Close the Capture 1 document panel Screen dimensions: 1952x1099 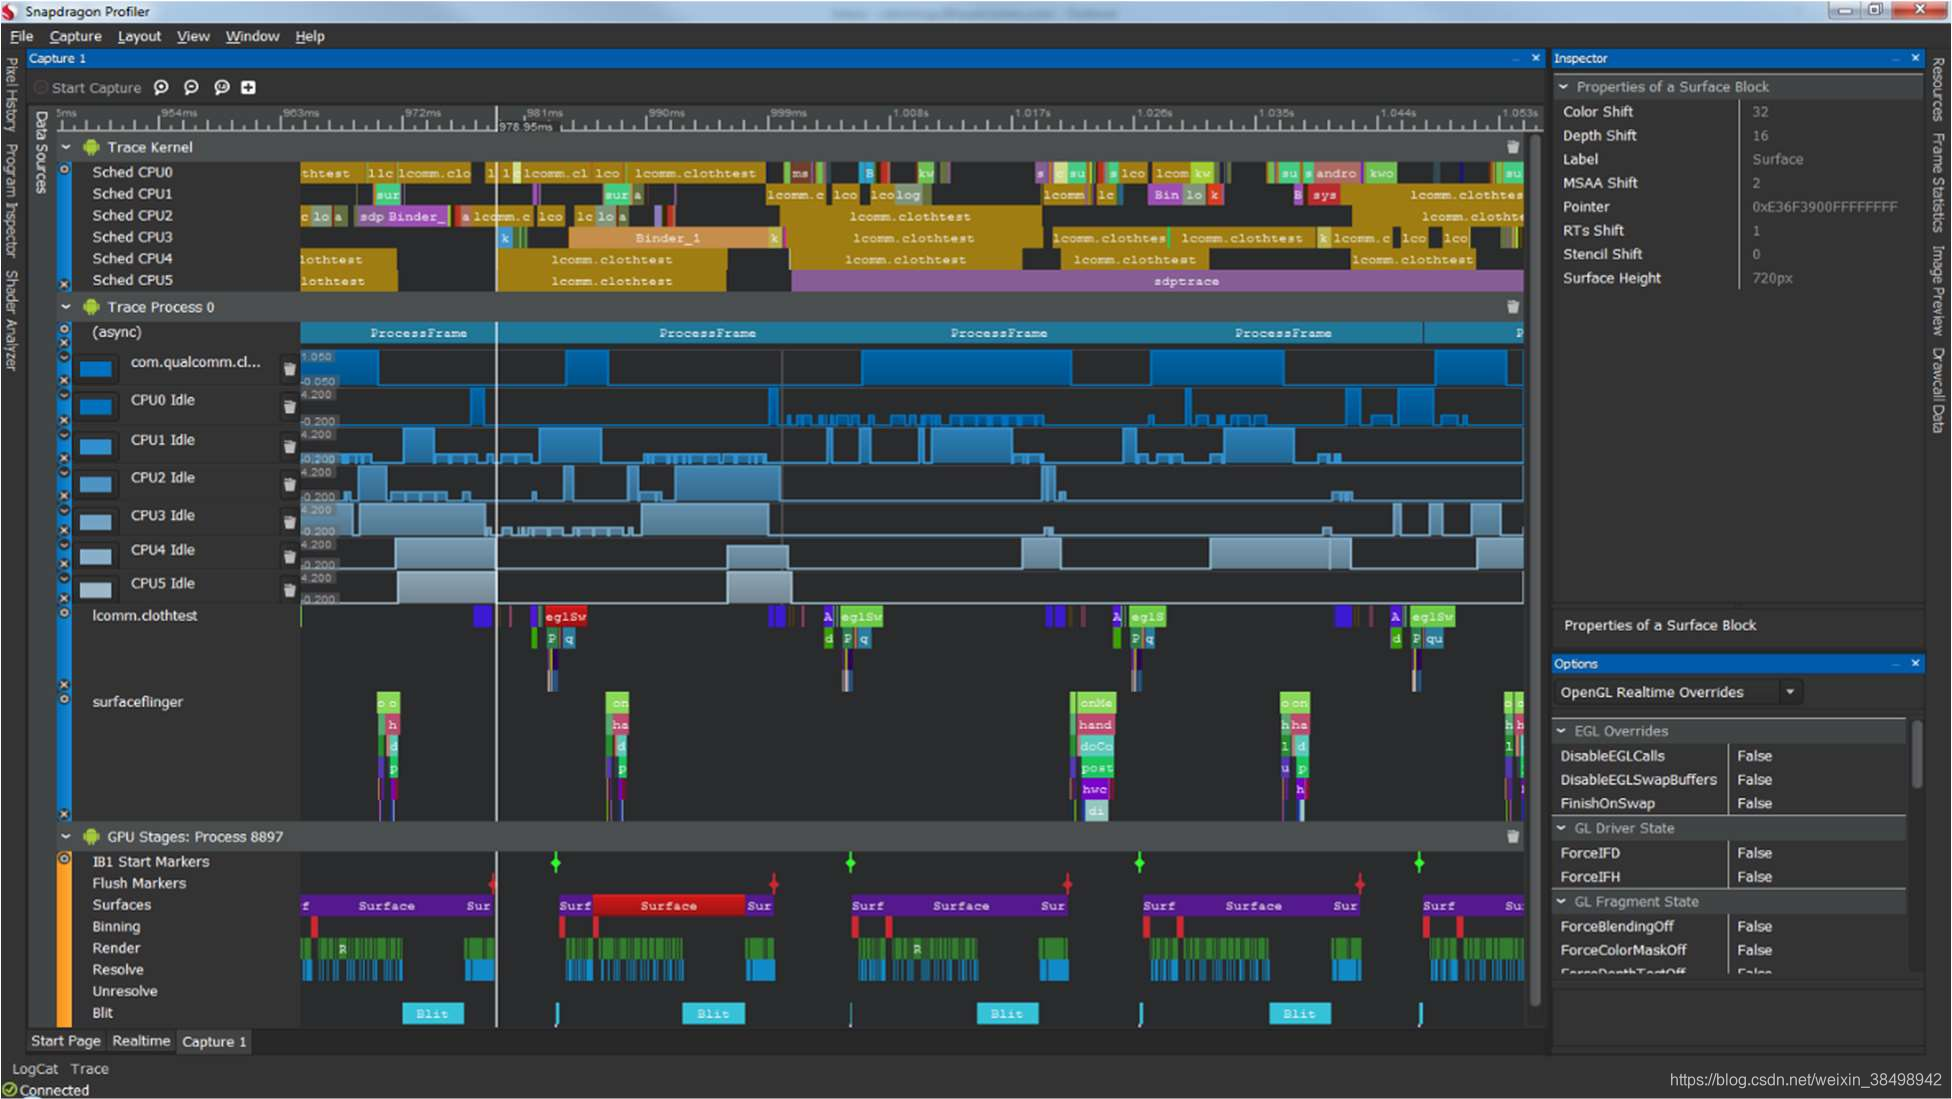tap(1536, 58)
